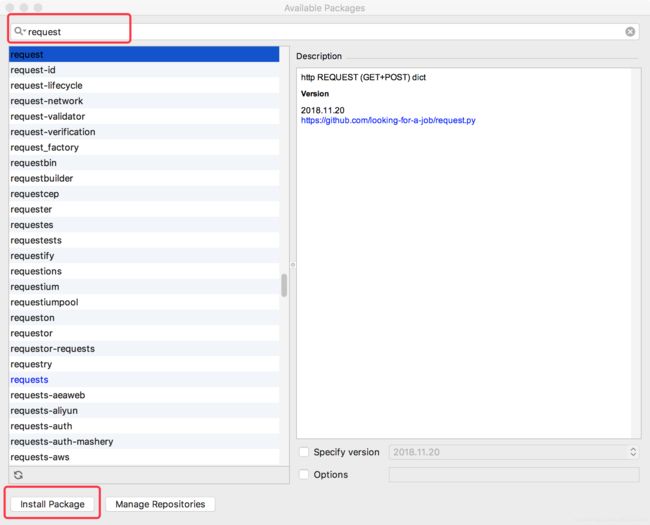Select the requestify package
Image resolution: width=650 pixels, height=525 pixels.
pos(144,255)
